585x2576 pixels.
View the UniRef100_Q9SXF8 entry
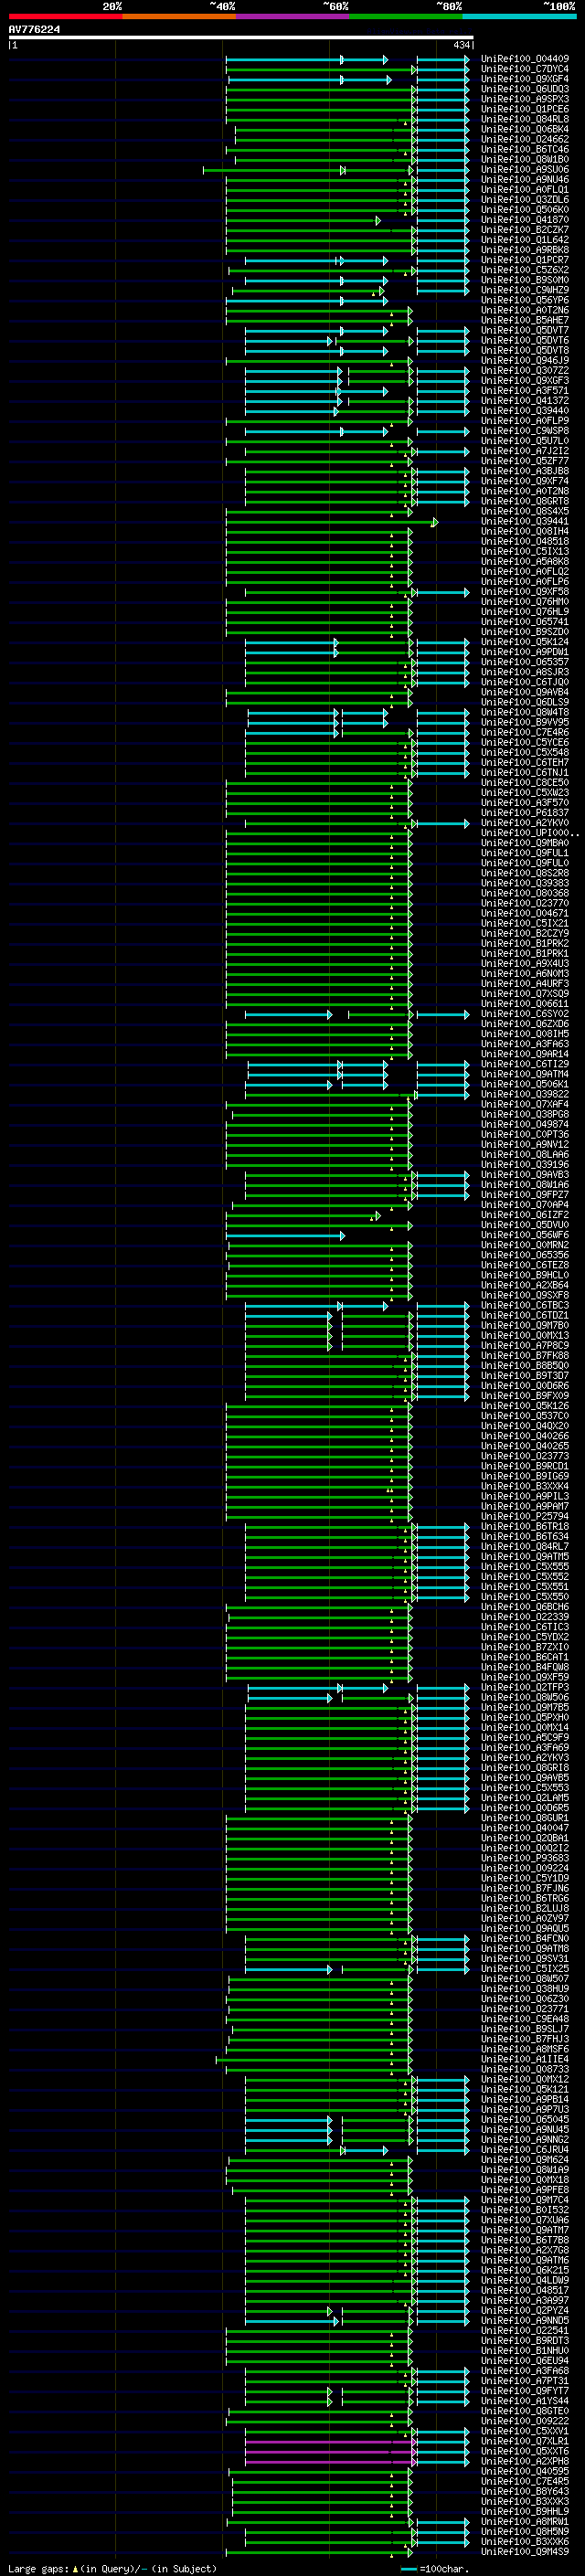(525, 1295)
